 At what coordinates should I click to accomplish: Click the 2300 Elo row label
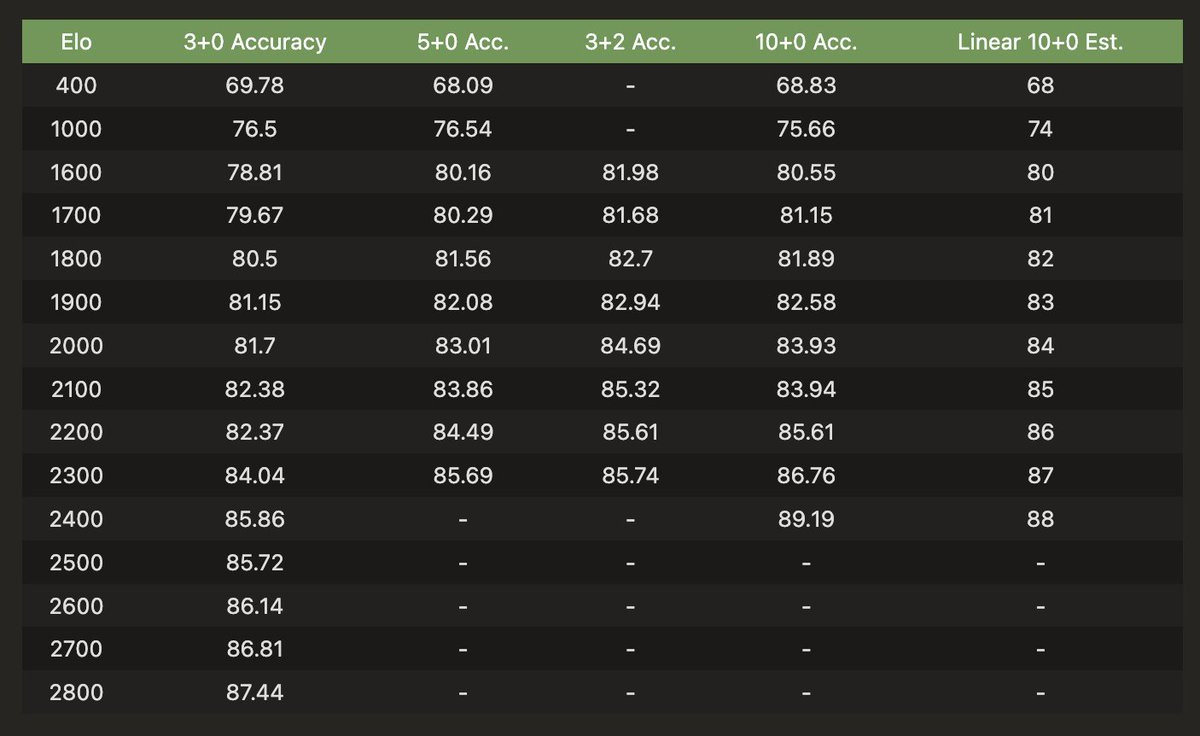tap(76, 476)
